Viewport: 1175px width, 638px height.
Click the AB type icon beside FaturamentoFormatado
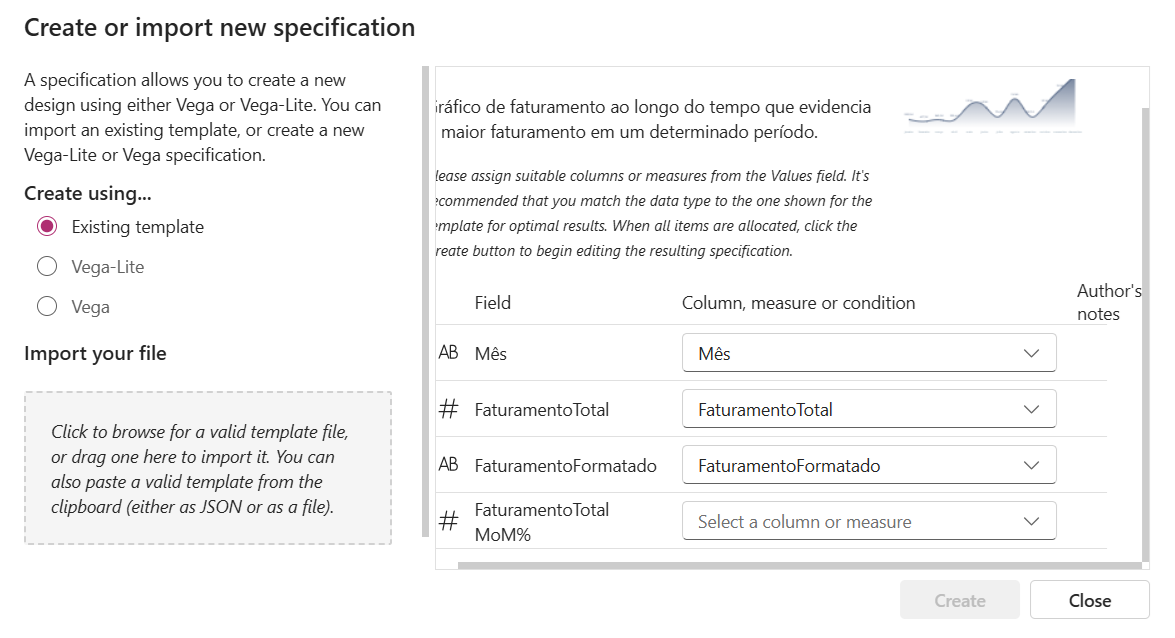[448, 465]
